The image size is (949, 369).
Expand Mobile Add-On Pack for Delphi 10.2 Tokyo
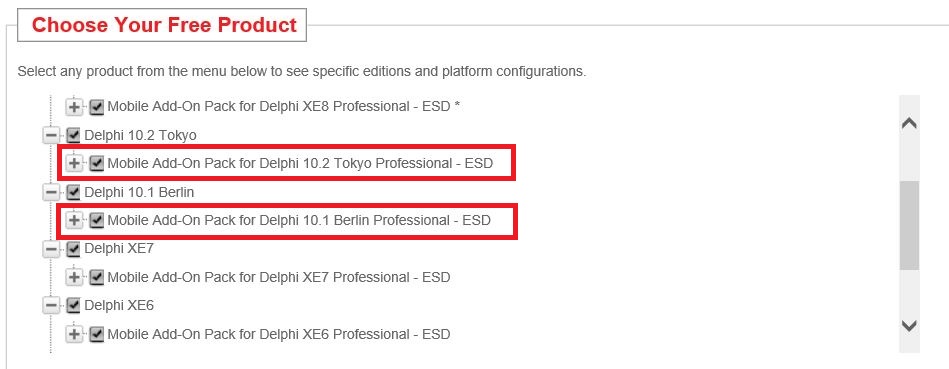74,164
